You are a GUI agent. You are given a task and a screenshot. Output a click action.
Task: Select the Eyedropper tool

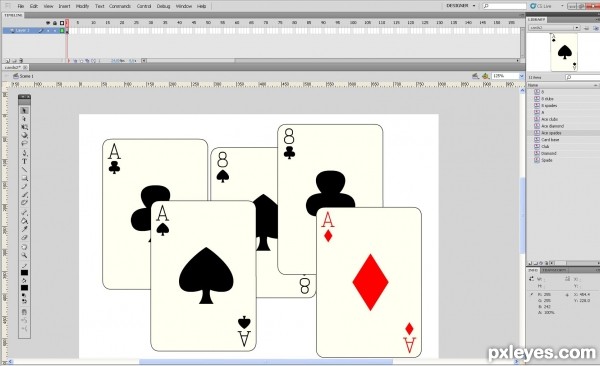tap(24, 229)
